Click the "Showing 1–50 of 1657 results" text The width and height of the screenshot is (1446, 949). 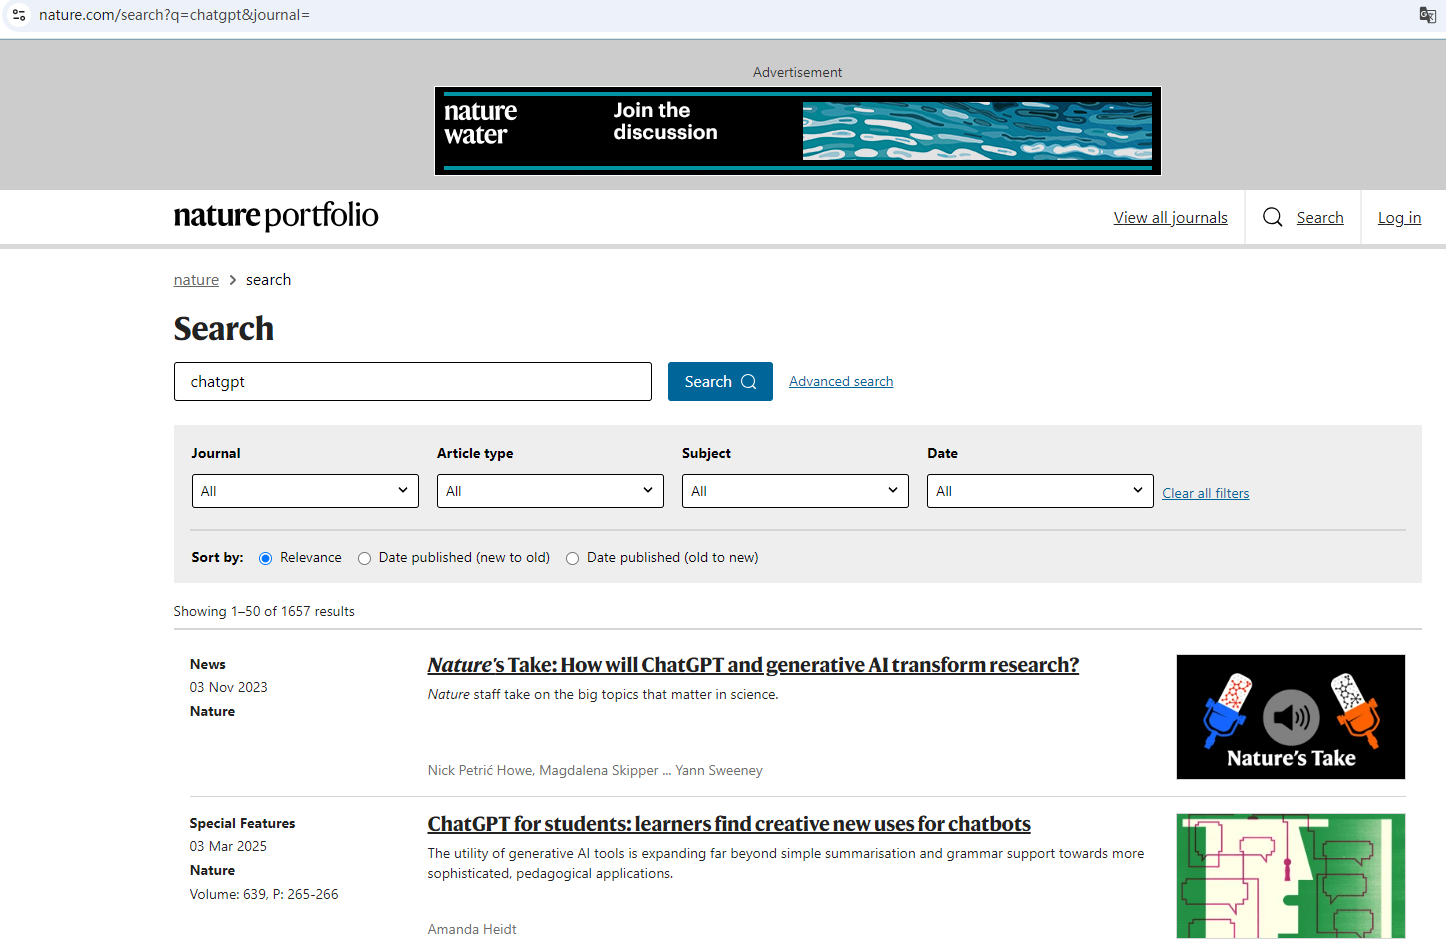point(264,611)
